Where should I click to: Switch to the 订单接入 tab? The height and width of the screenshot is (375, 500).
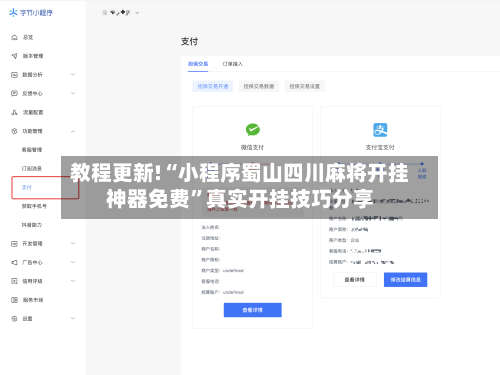pyautogui.click(x=233, y=64)
